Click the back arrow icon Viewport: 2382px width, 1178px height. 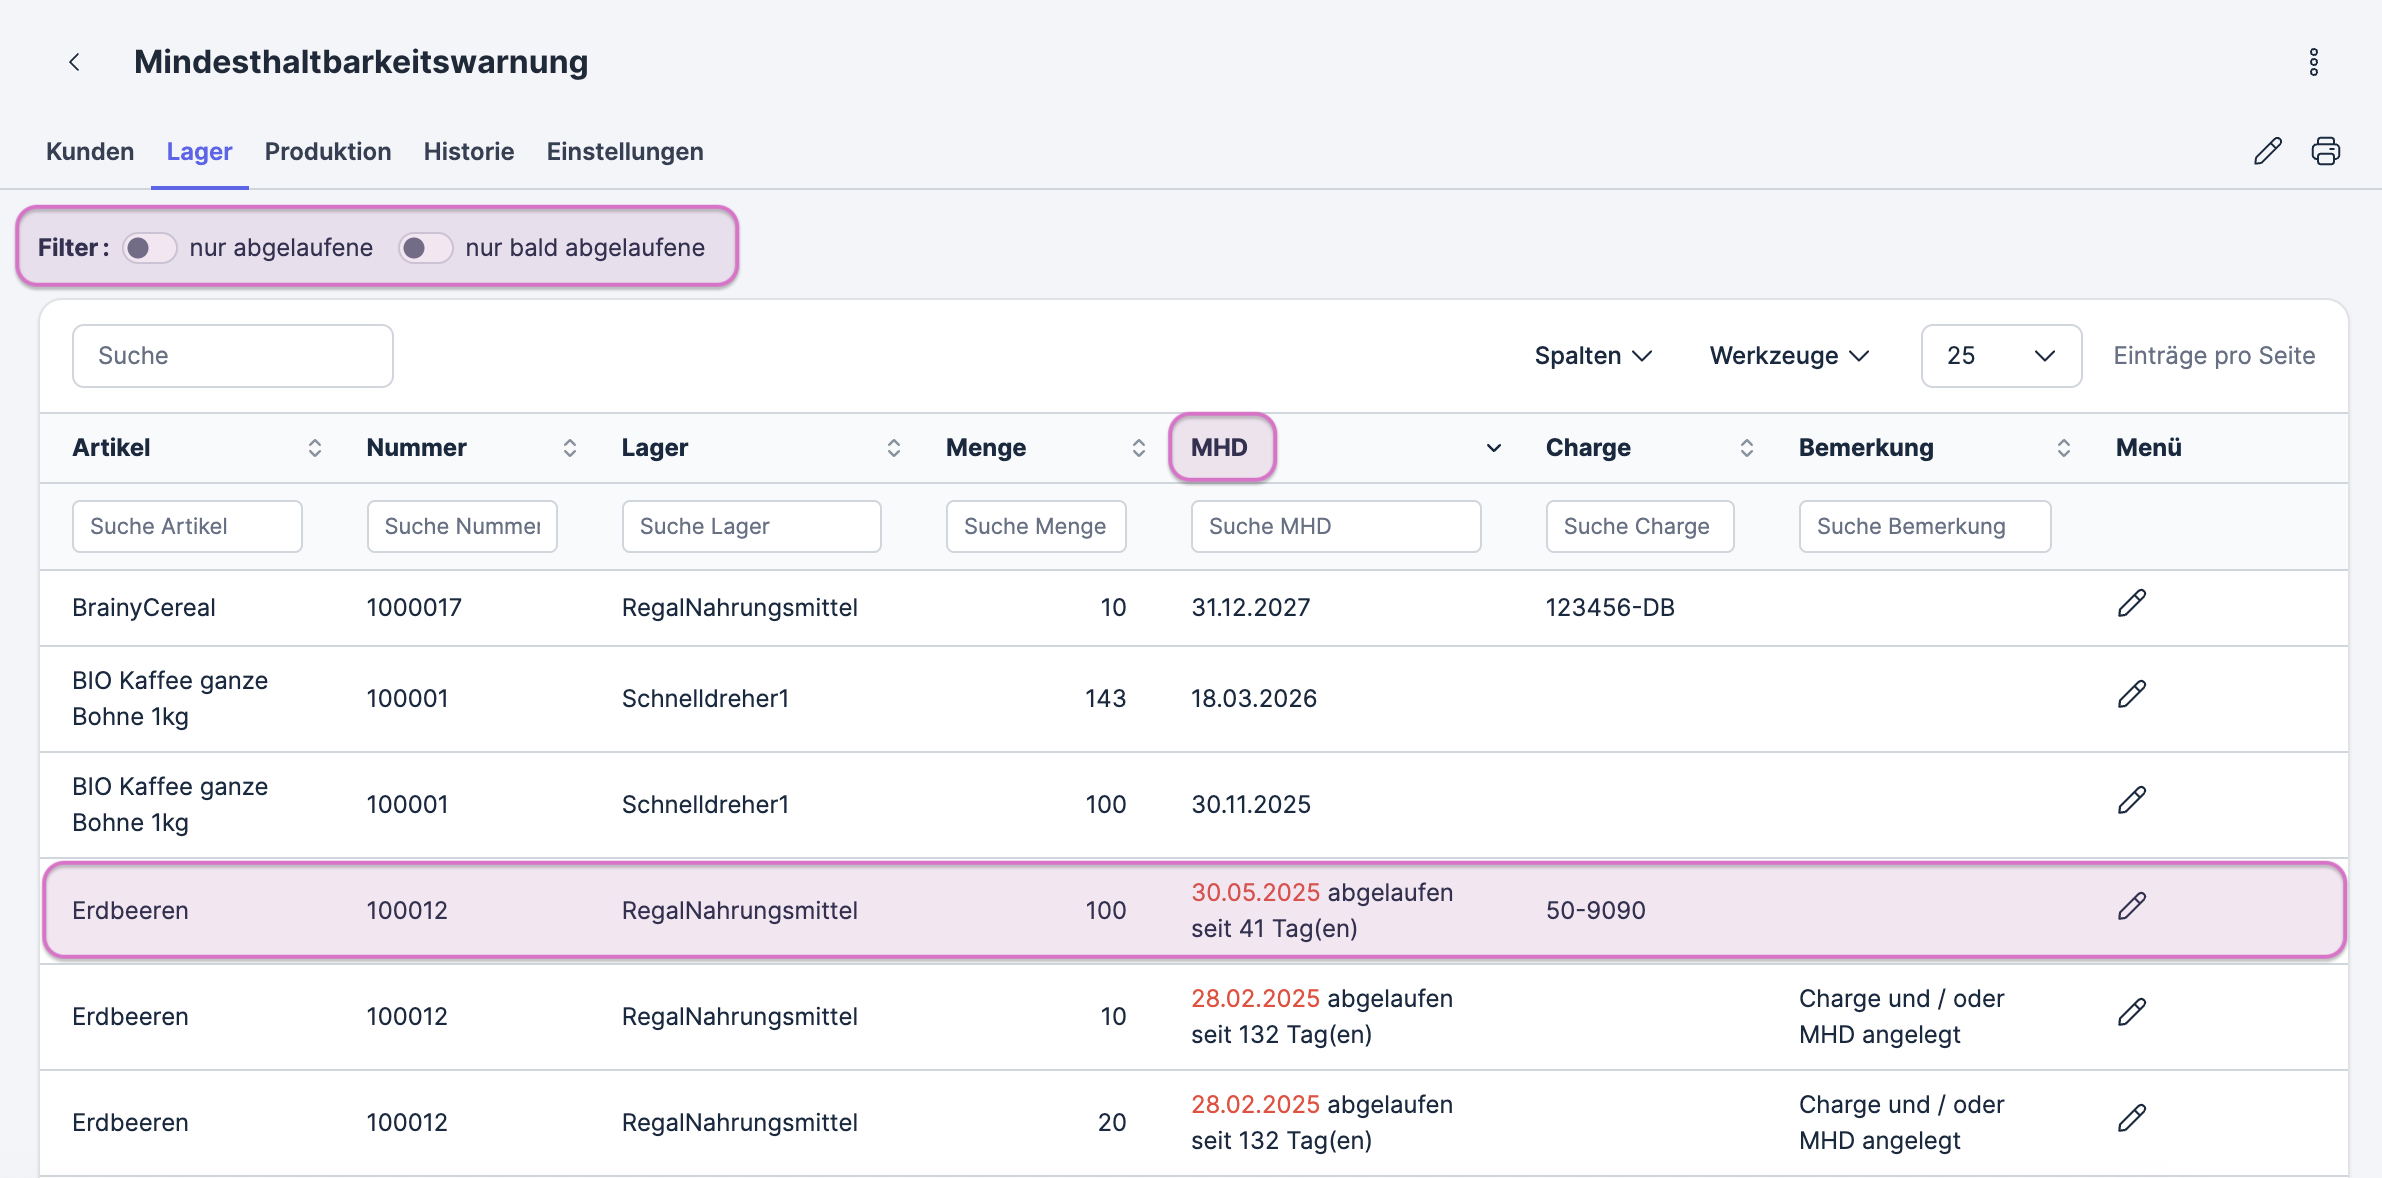click(x=74, y=62)
